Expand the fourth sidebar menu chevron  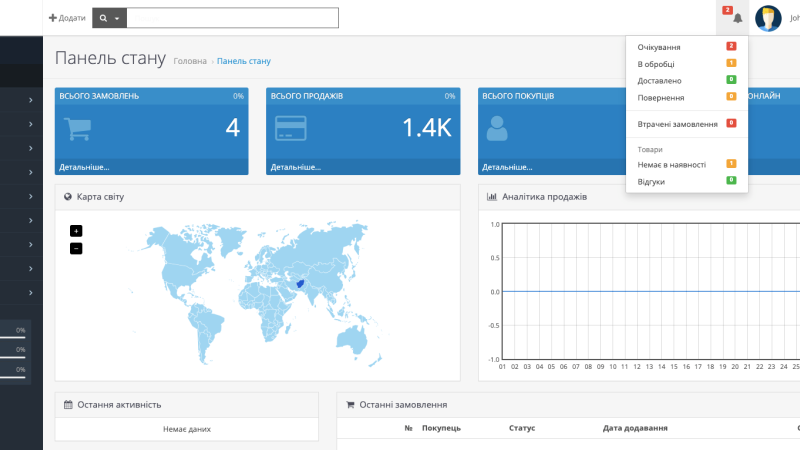click(31, 172)
